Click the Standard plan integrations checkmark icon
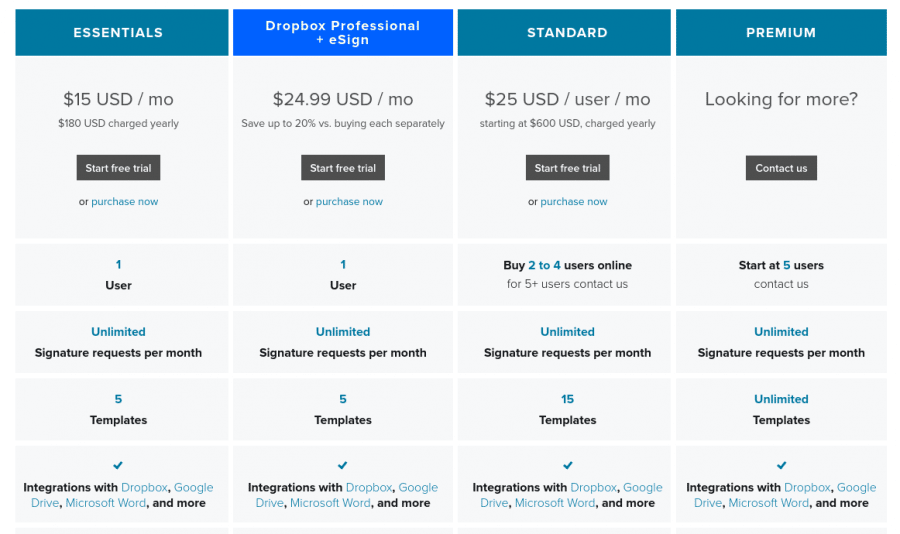 point(568,465)
